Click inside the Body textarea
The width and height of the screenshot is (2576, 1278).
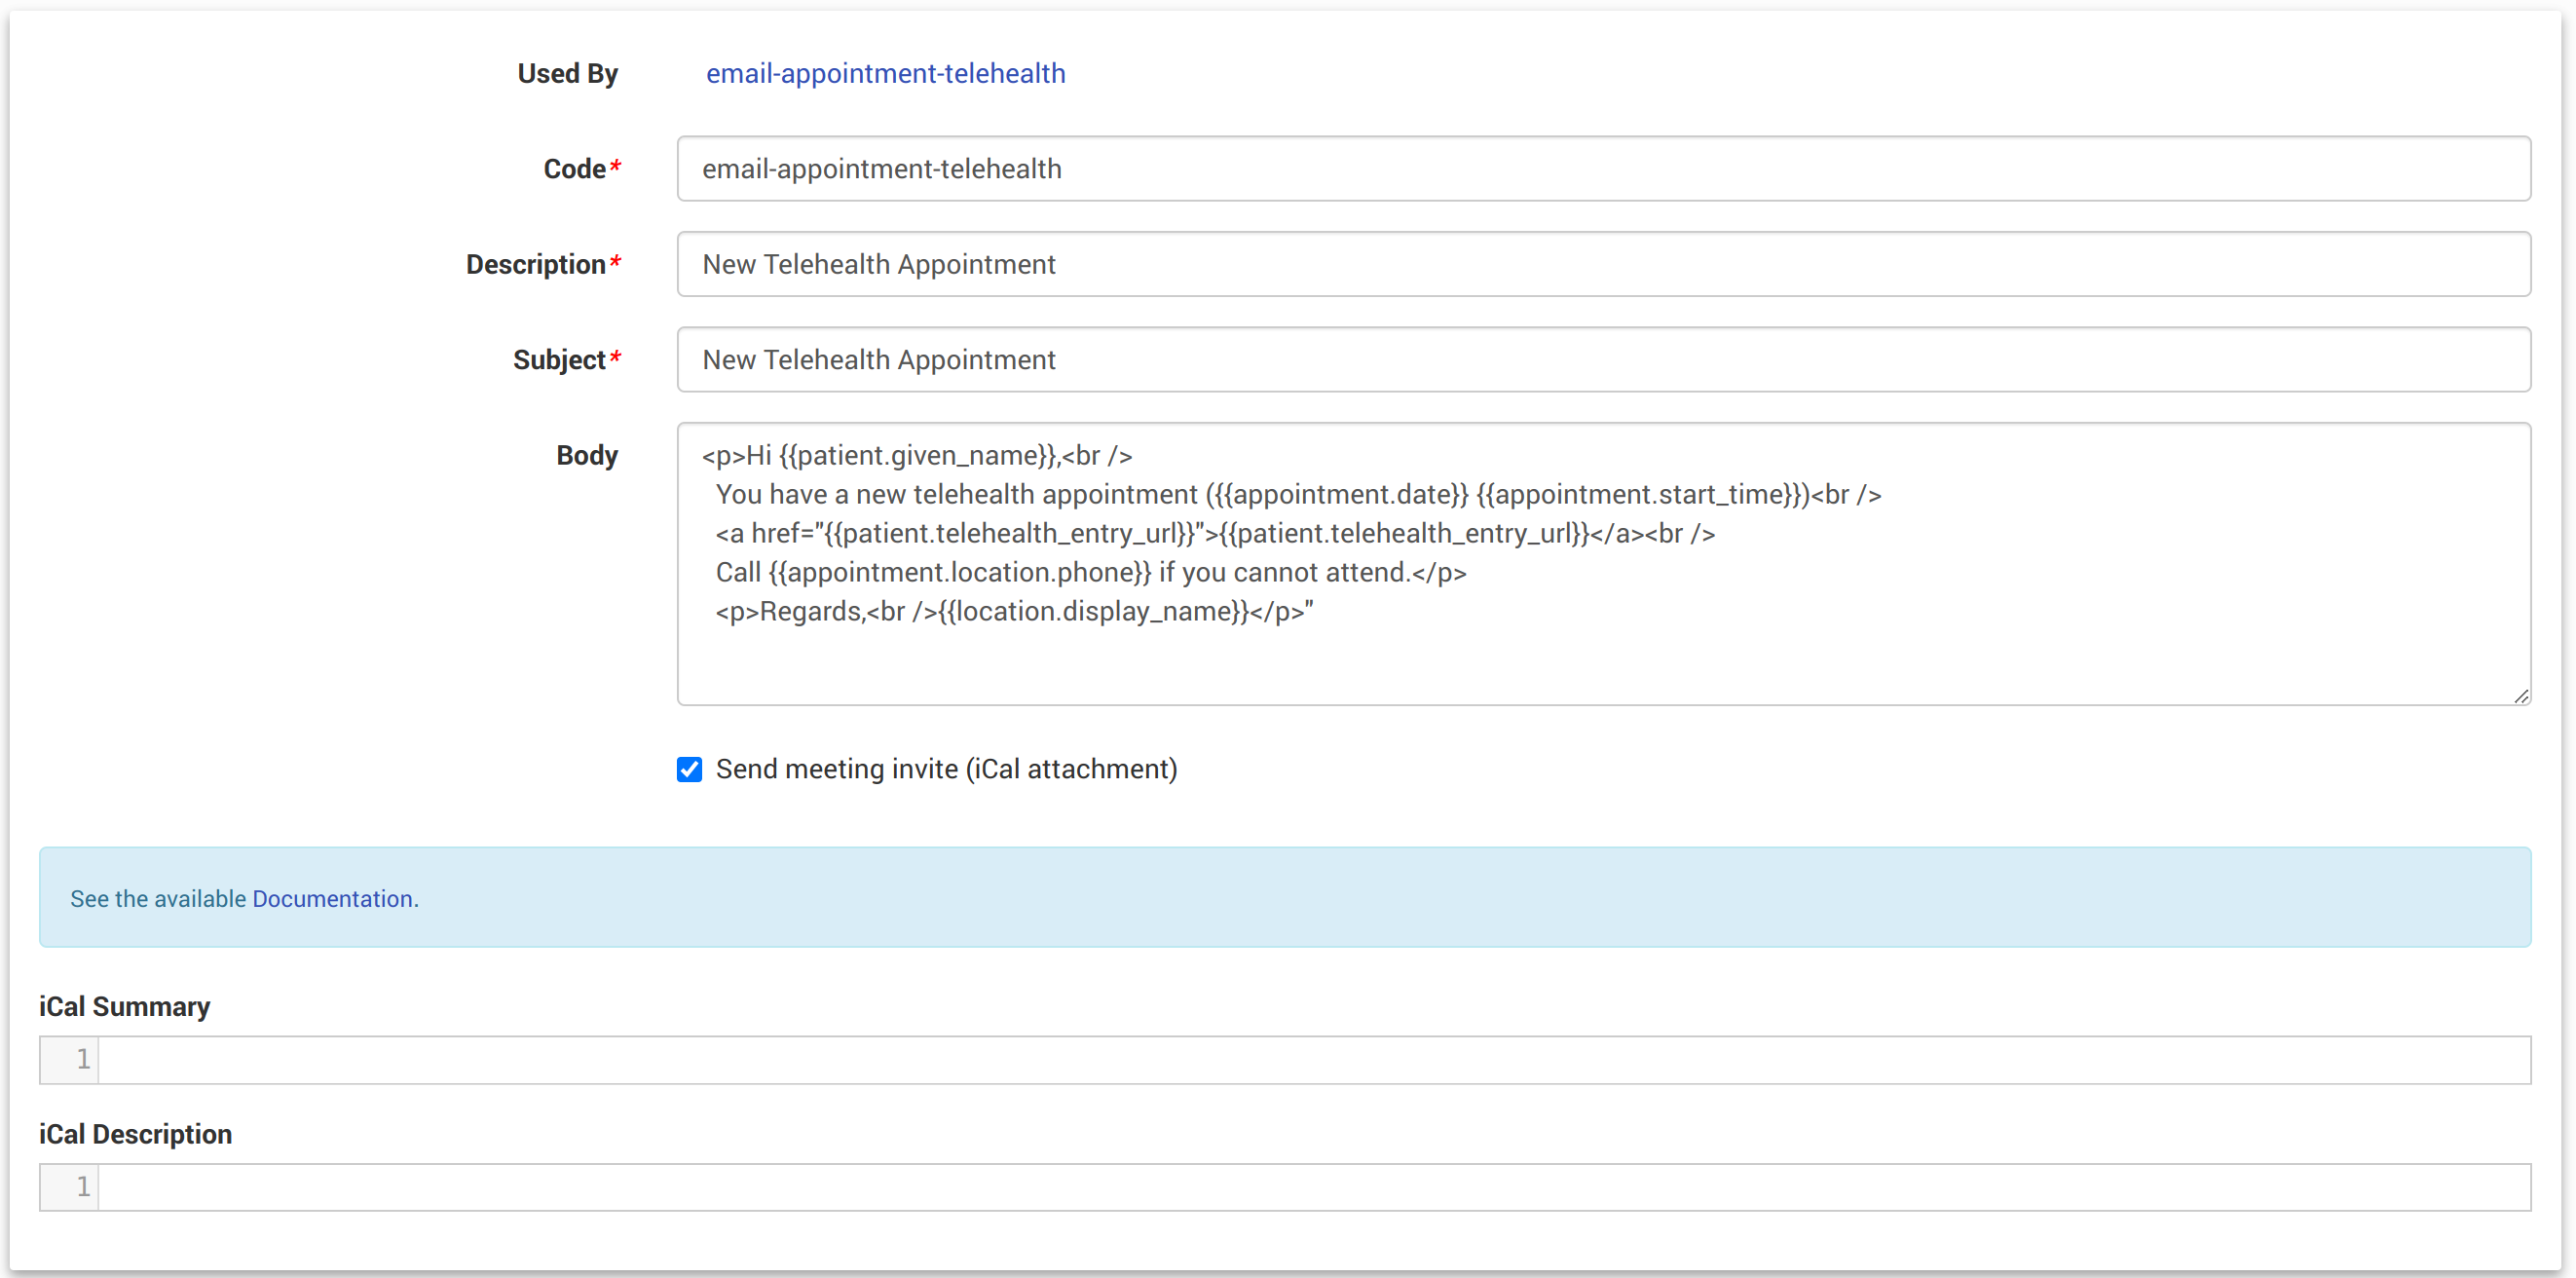point(1602,650)
